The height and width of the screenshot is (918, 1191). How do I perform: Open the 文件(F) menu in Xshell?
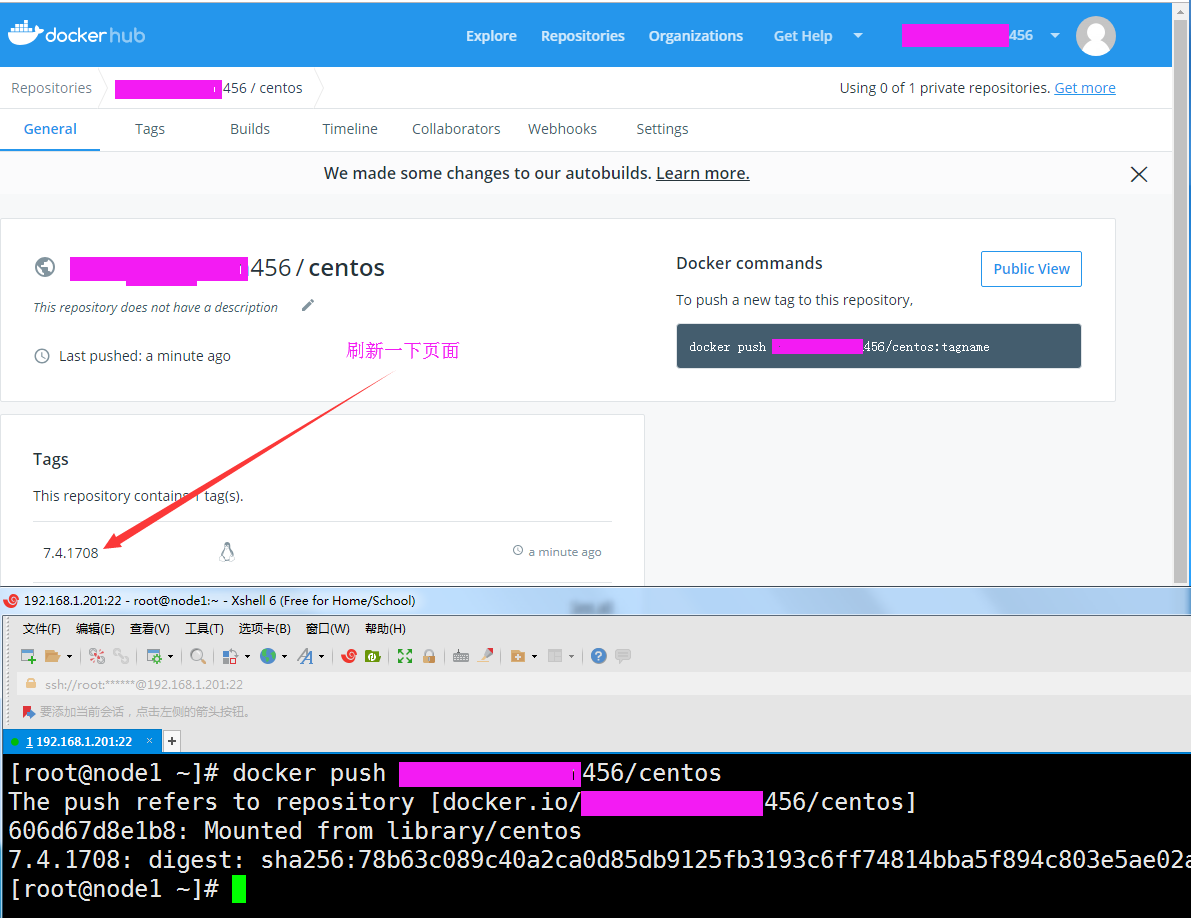point(41,629)
